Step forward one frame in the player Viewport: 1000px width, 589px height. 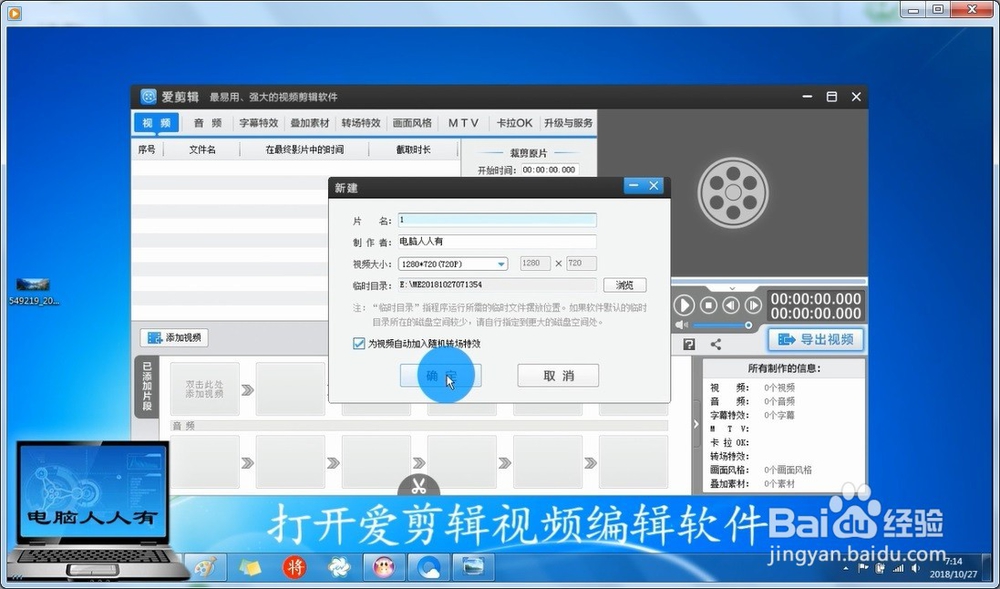click(753, 305)
